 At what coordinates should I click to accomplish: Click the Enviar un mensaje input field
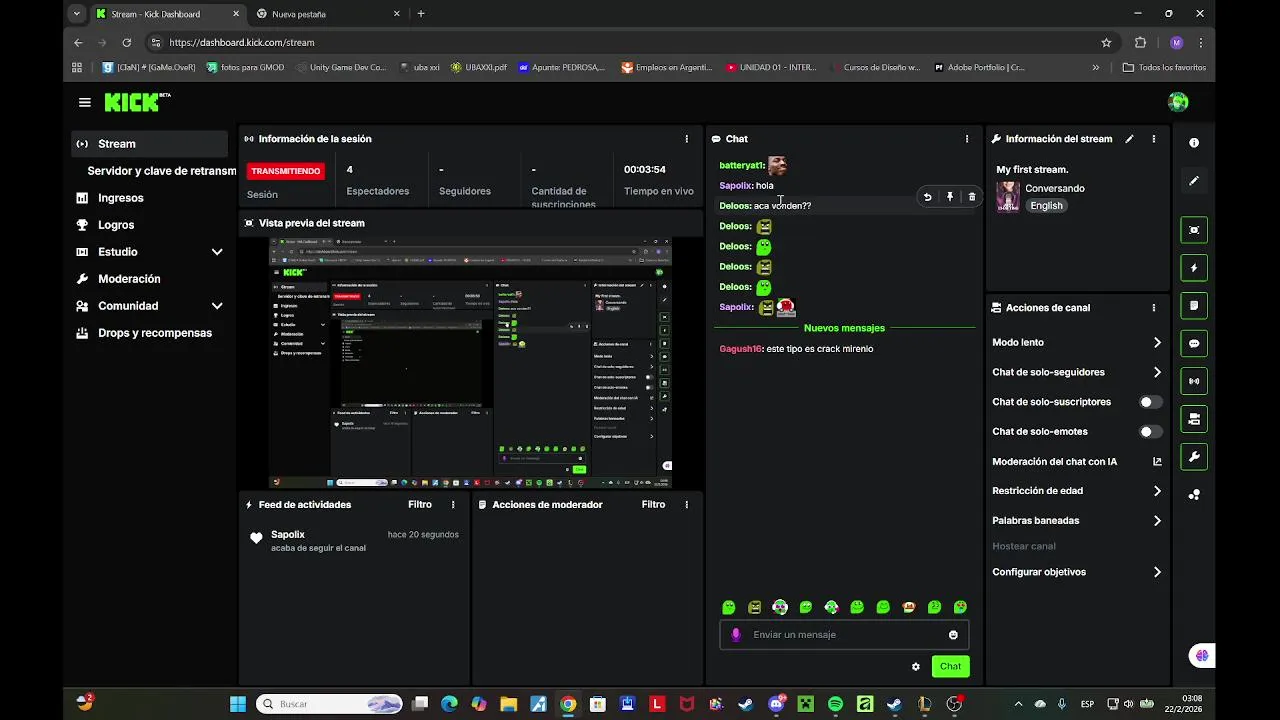click(x=843, y=635)
